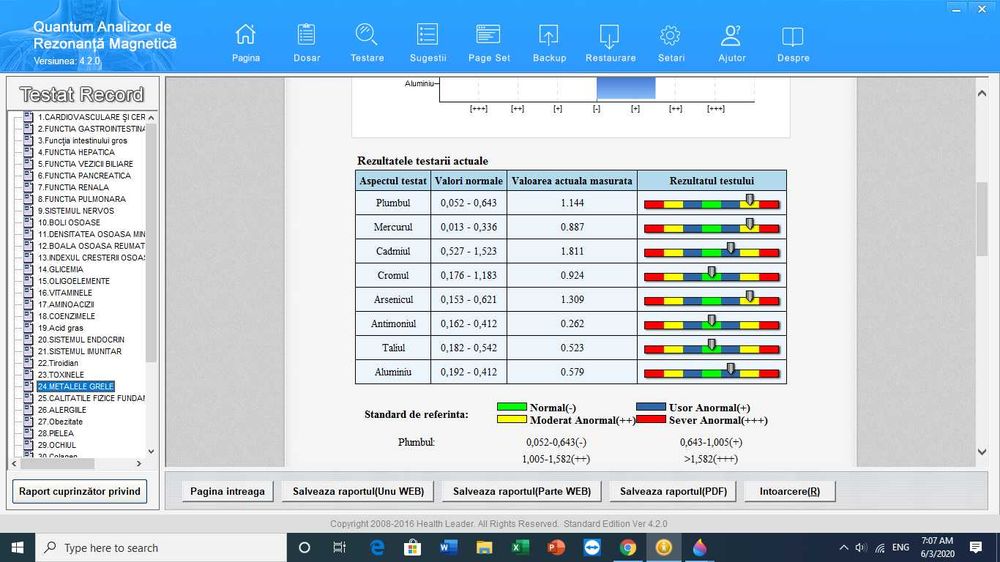The height and width of the screenshot is (562, 1000).
Task: Click report scroll-up arrow
Action: pos(982,93)
